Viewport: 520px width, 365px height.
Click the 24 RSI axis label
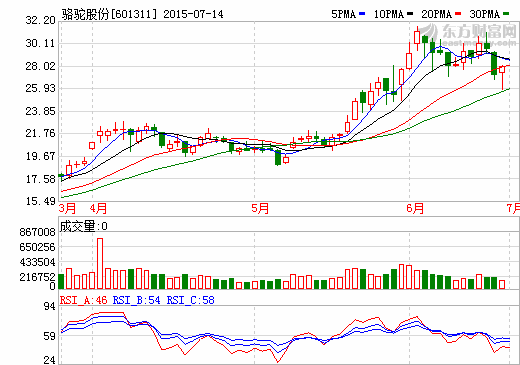point(49,360)
